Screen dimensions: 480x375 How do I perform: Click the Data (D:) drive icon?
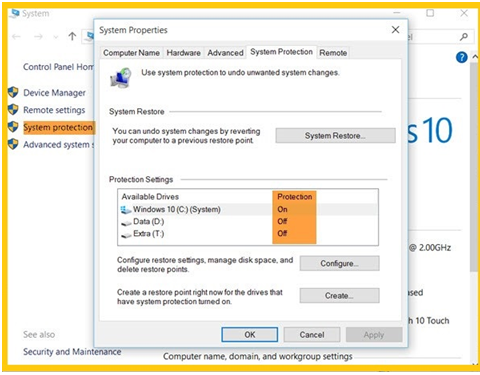126,223
